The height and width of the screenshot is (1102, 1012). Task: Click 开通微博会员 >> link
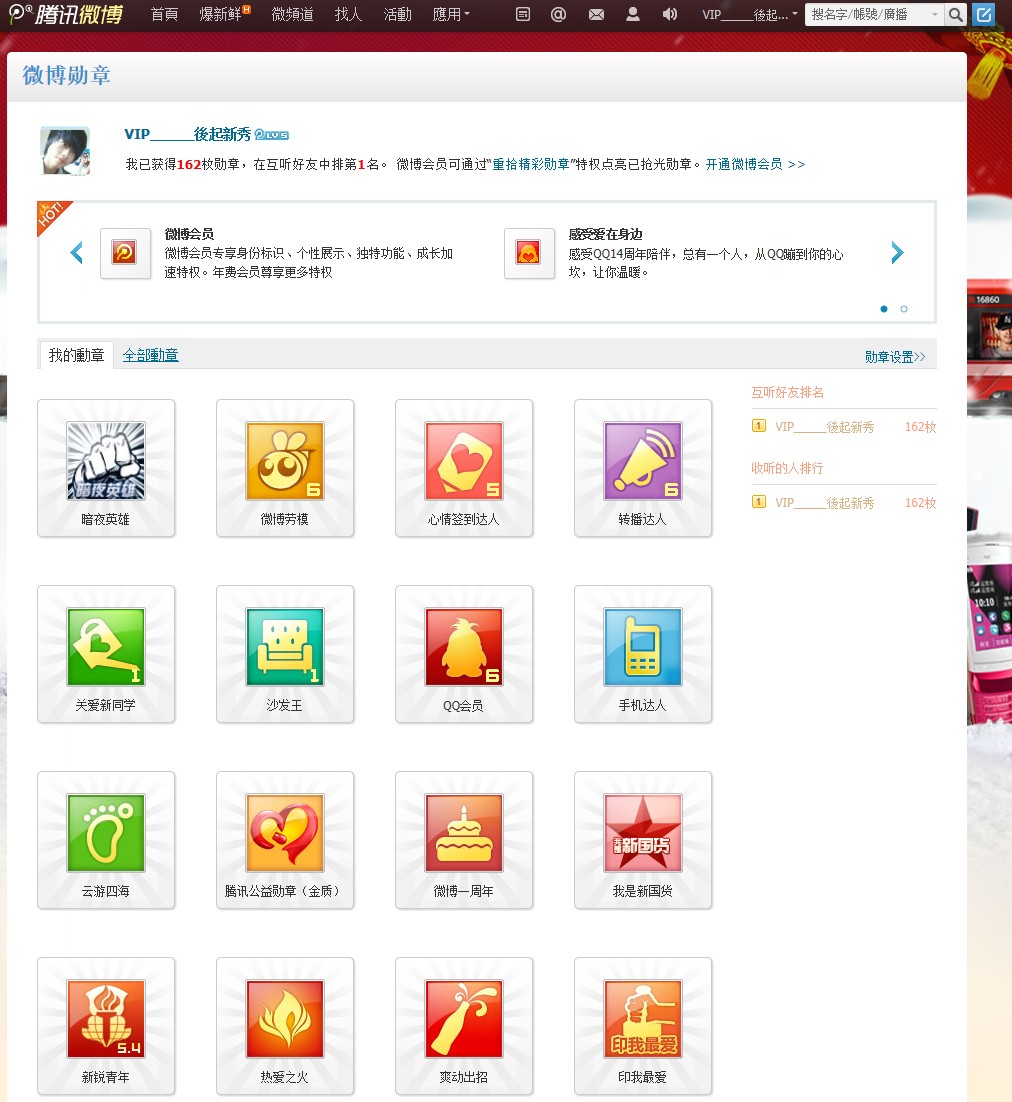click(x=755, y=164)
